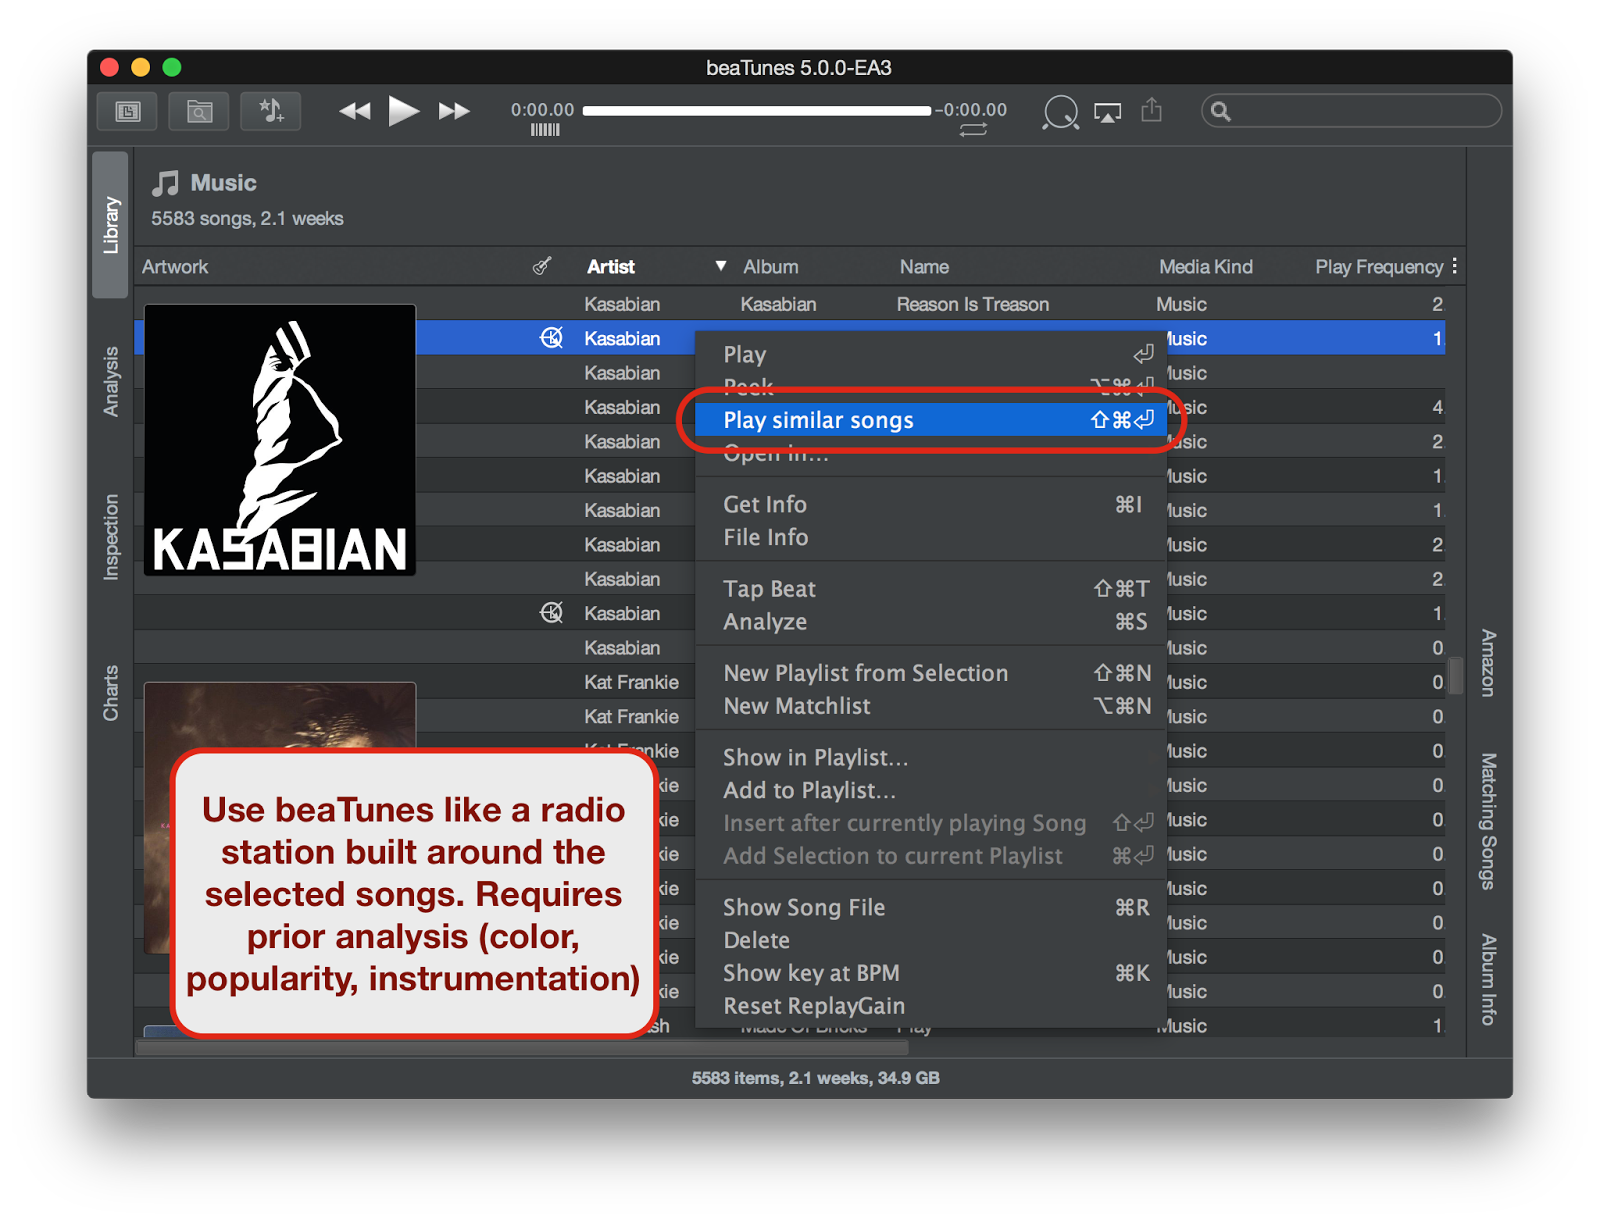Choose Get Info in the context menu

tap(930, 505)
